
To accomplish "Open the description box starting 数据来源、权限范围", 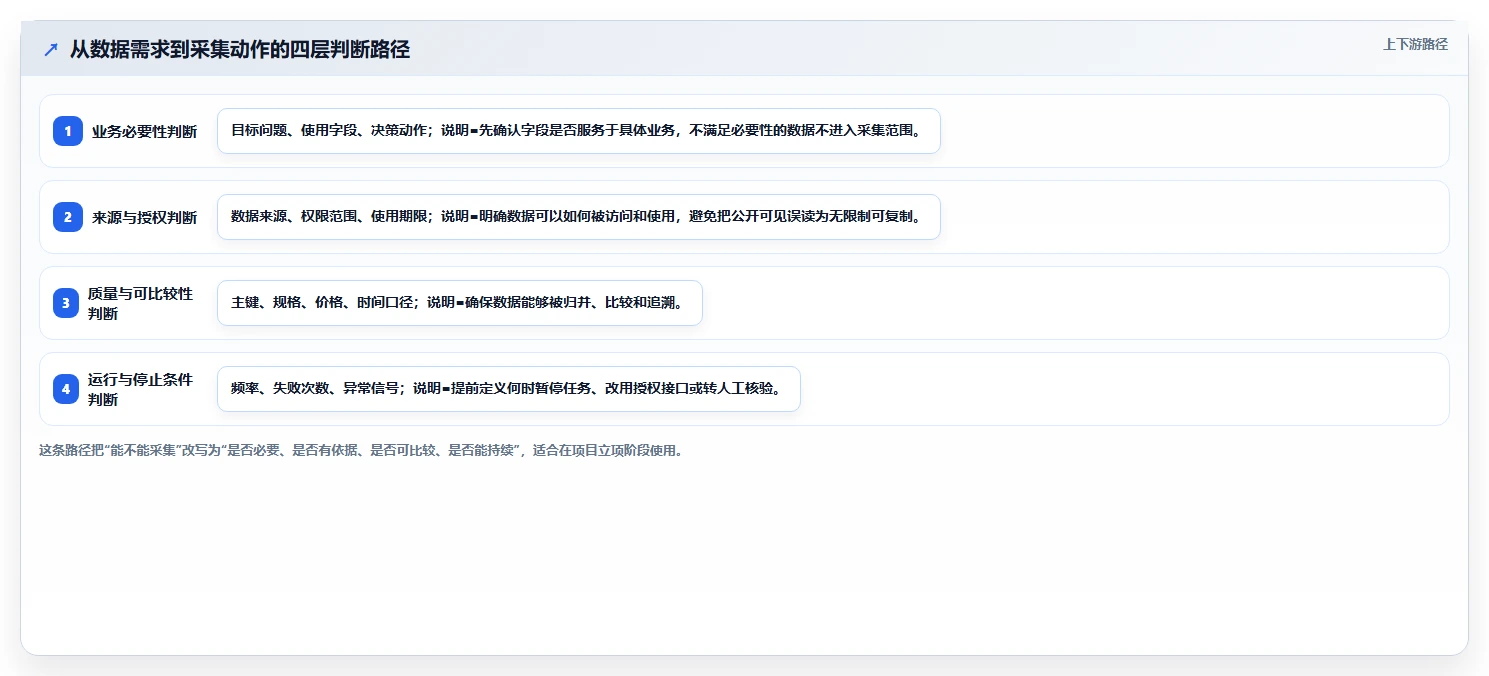I will 579,217.
